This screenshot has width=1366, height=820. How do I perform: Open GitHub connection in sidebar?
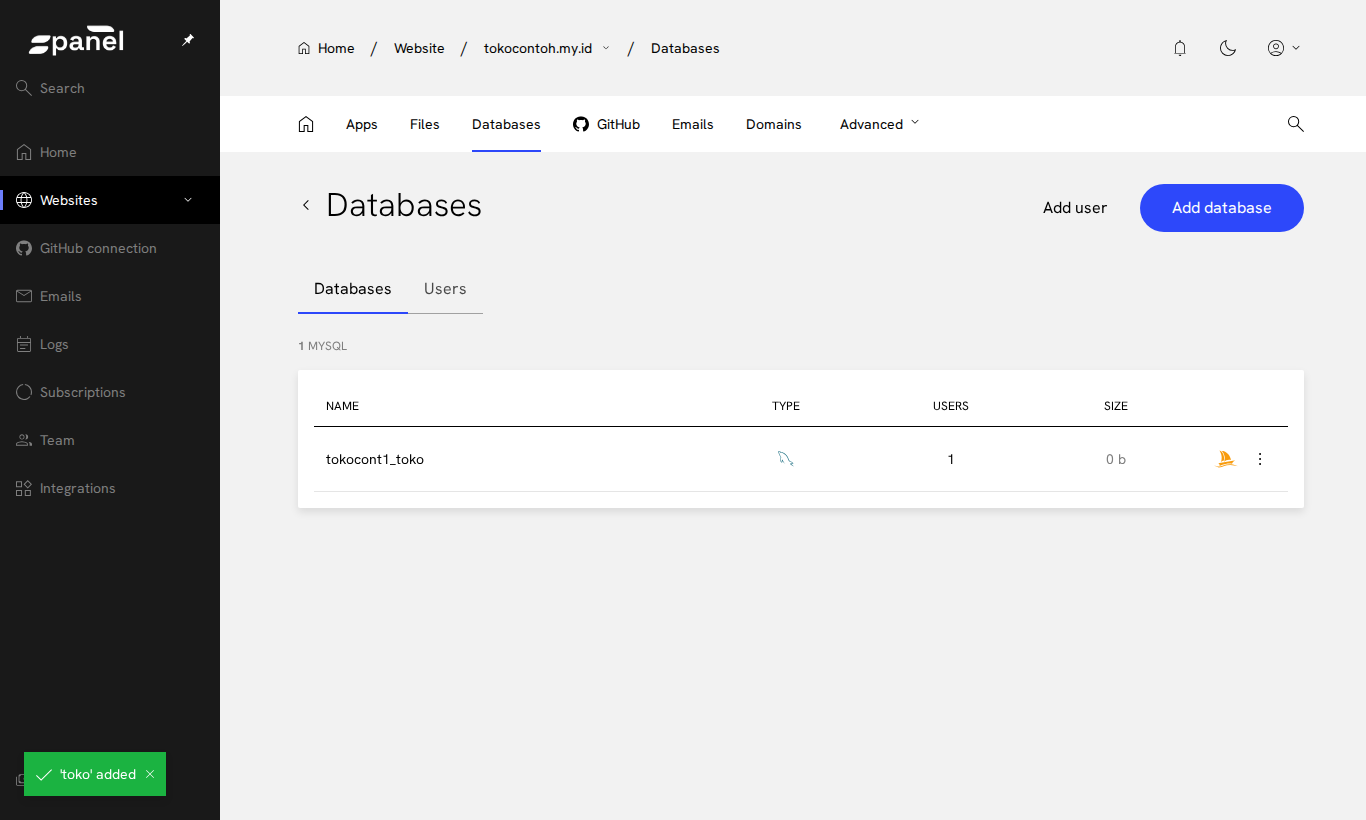tap(110, 248)
